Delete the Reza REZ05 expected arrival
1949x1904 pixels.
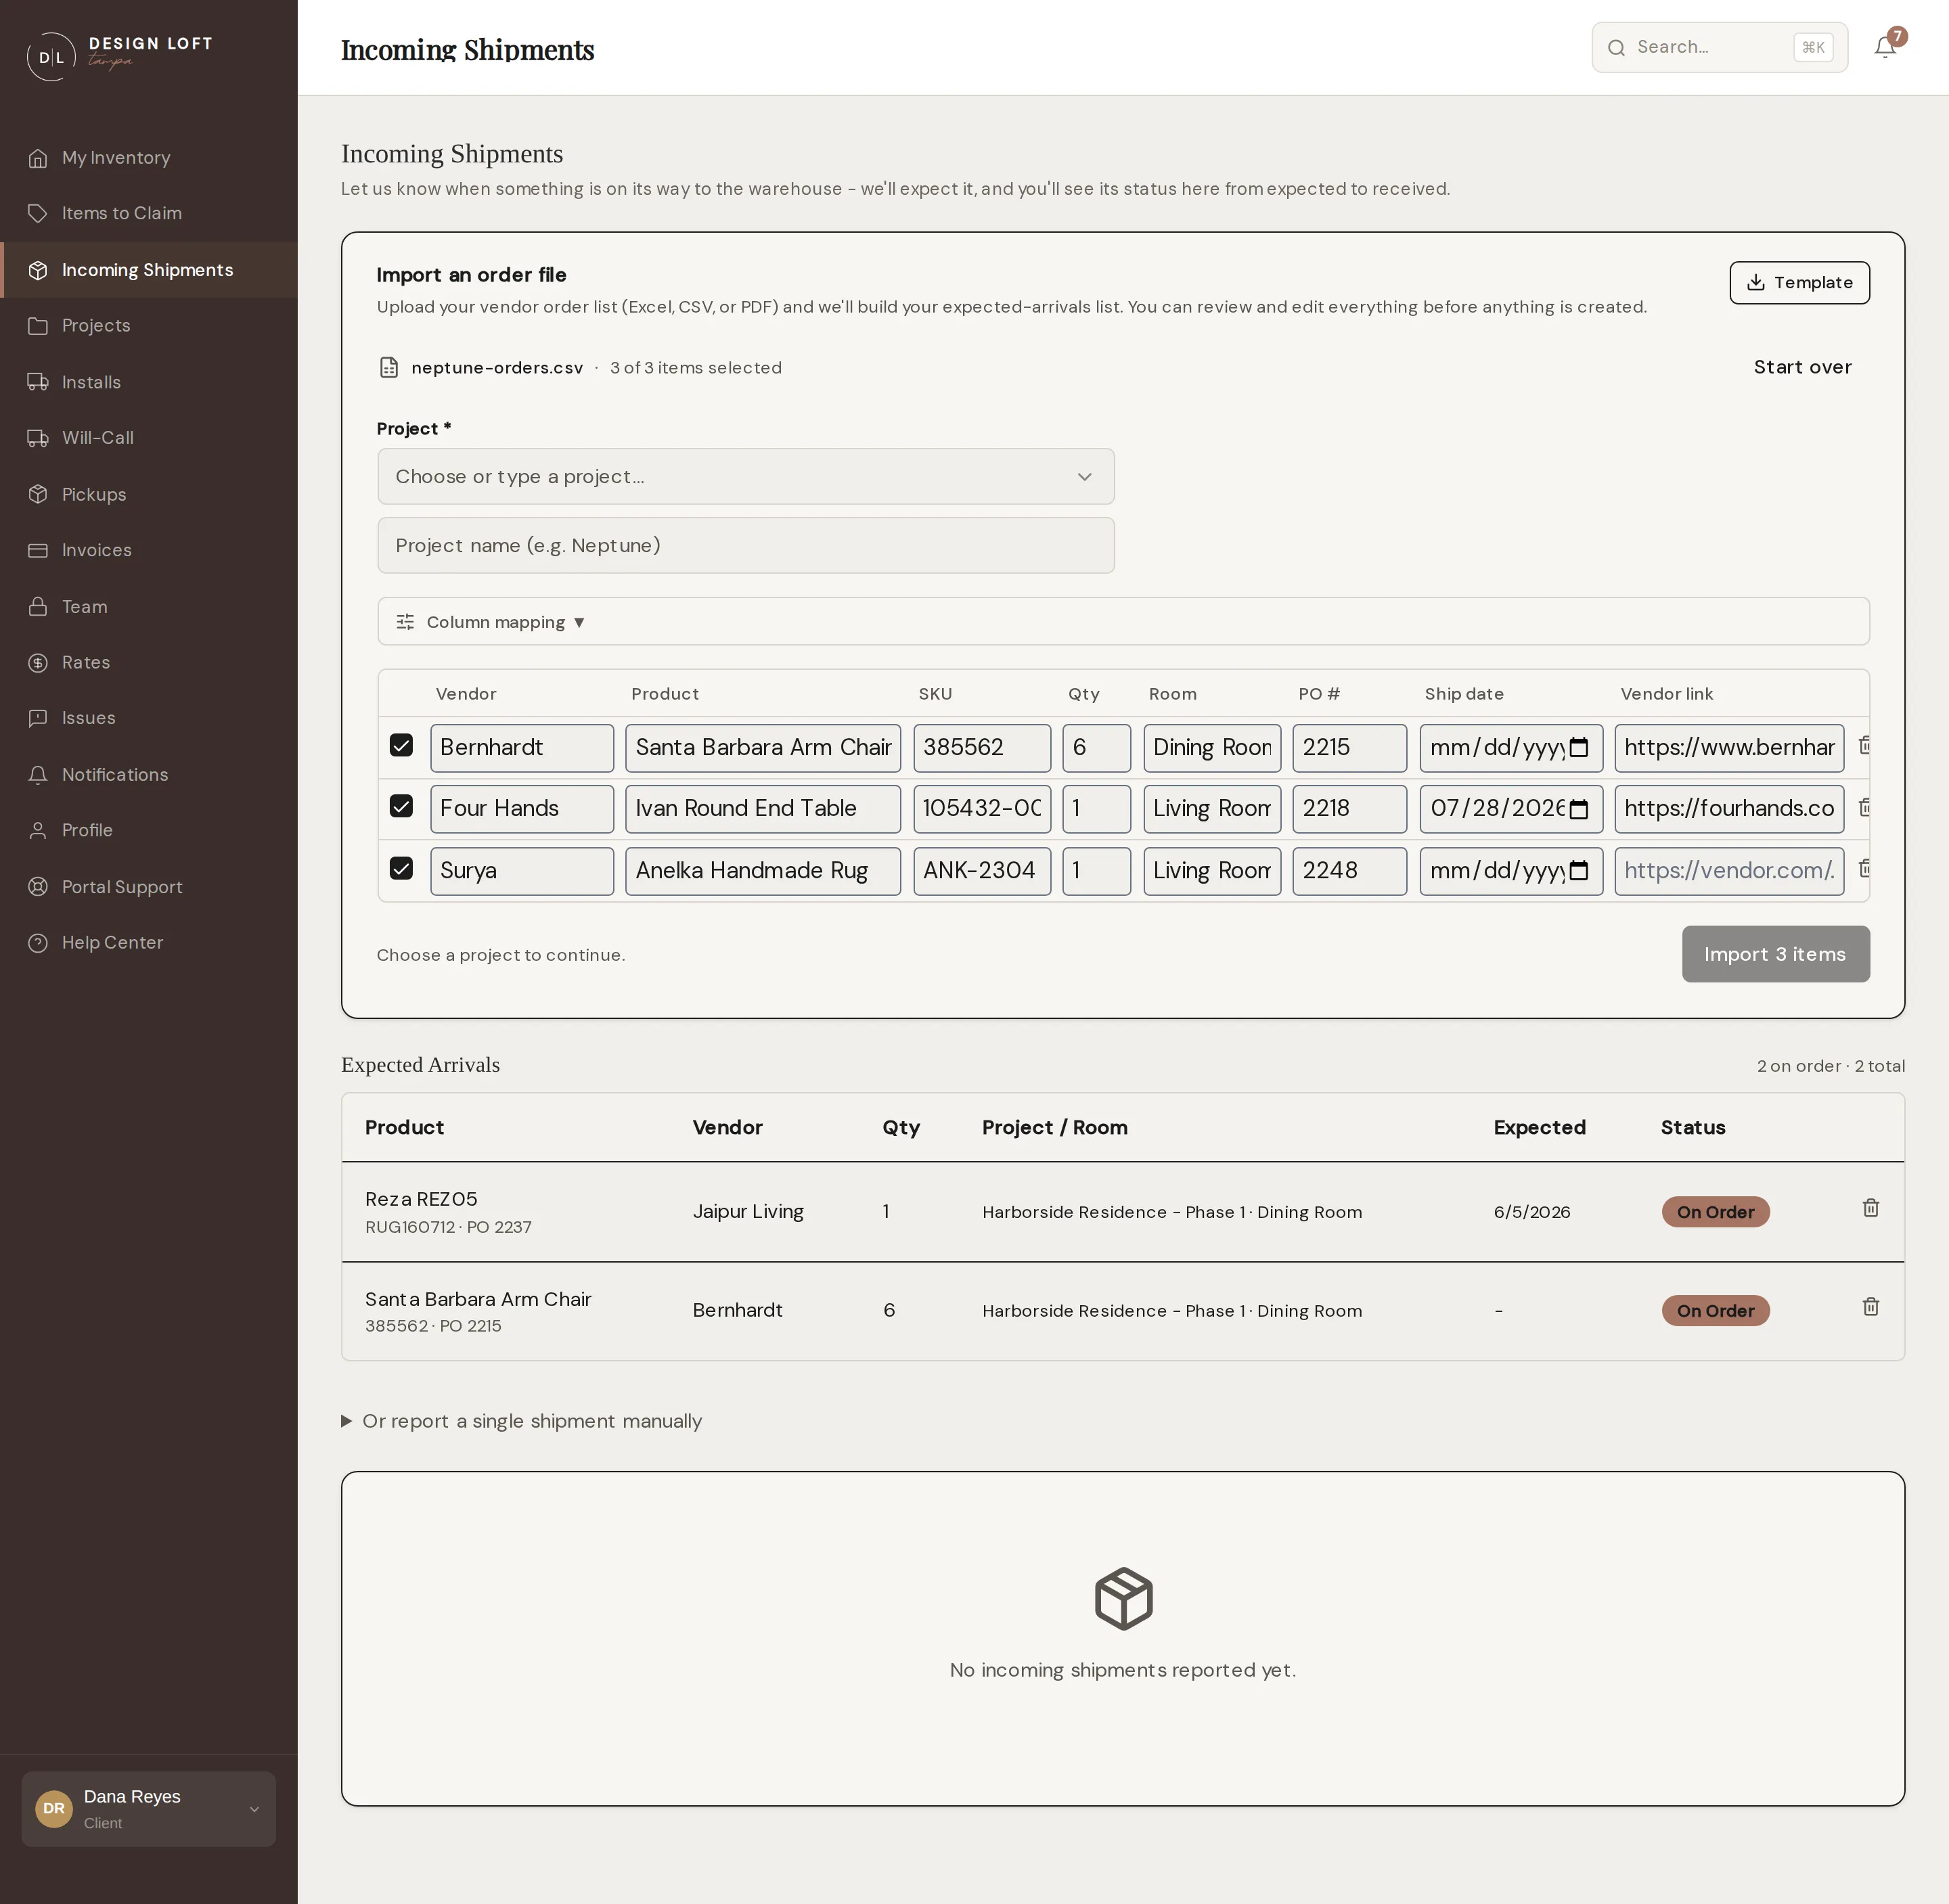(1871, 1208)
